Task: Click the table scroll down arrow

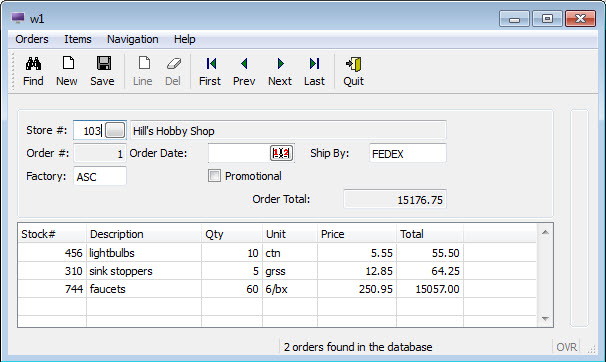Action: (x=545, y=319)
